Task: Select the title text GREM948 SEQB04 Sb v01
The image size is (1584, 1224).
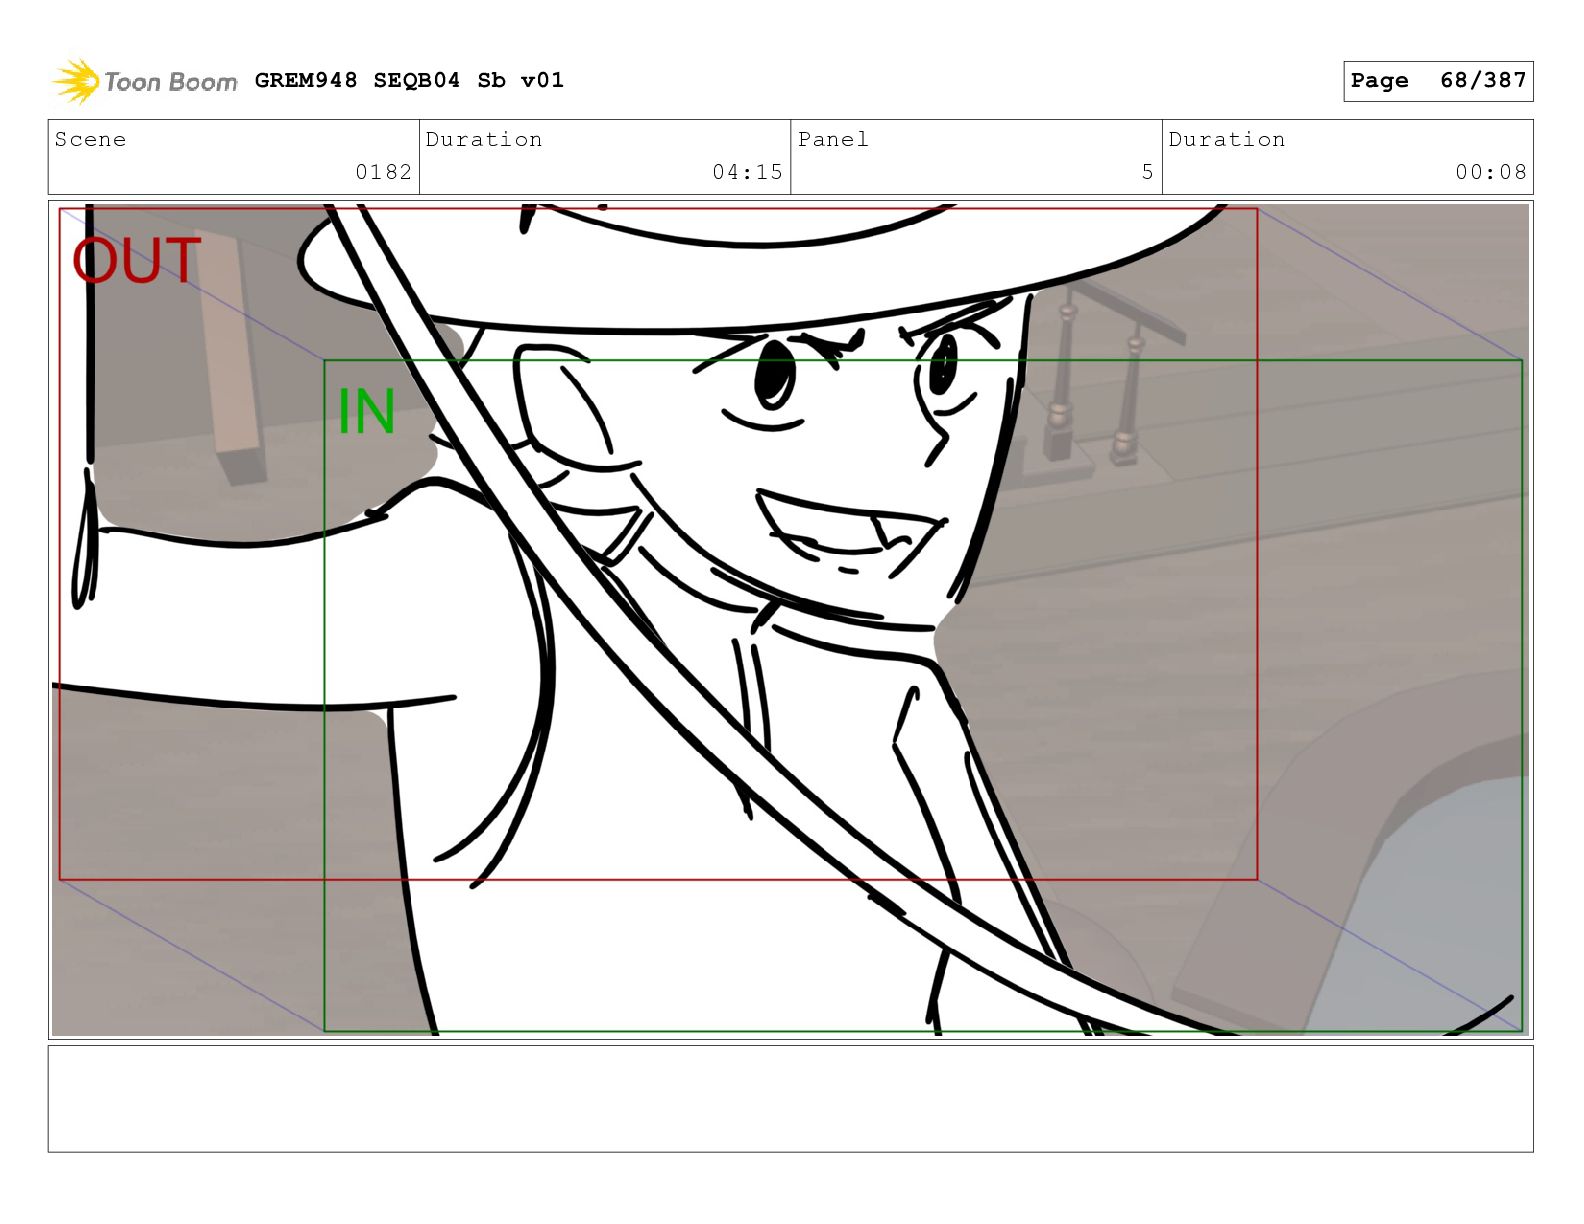Action: 409,80
